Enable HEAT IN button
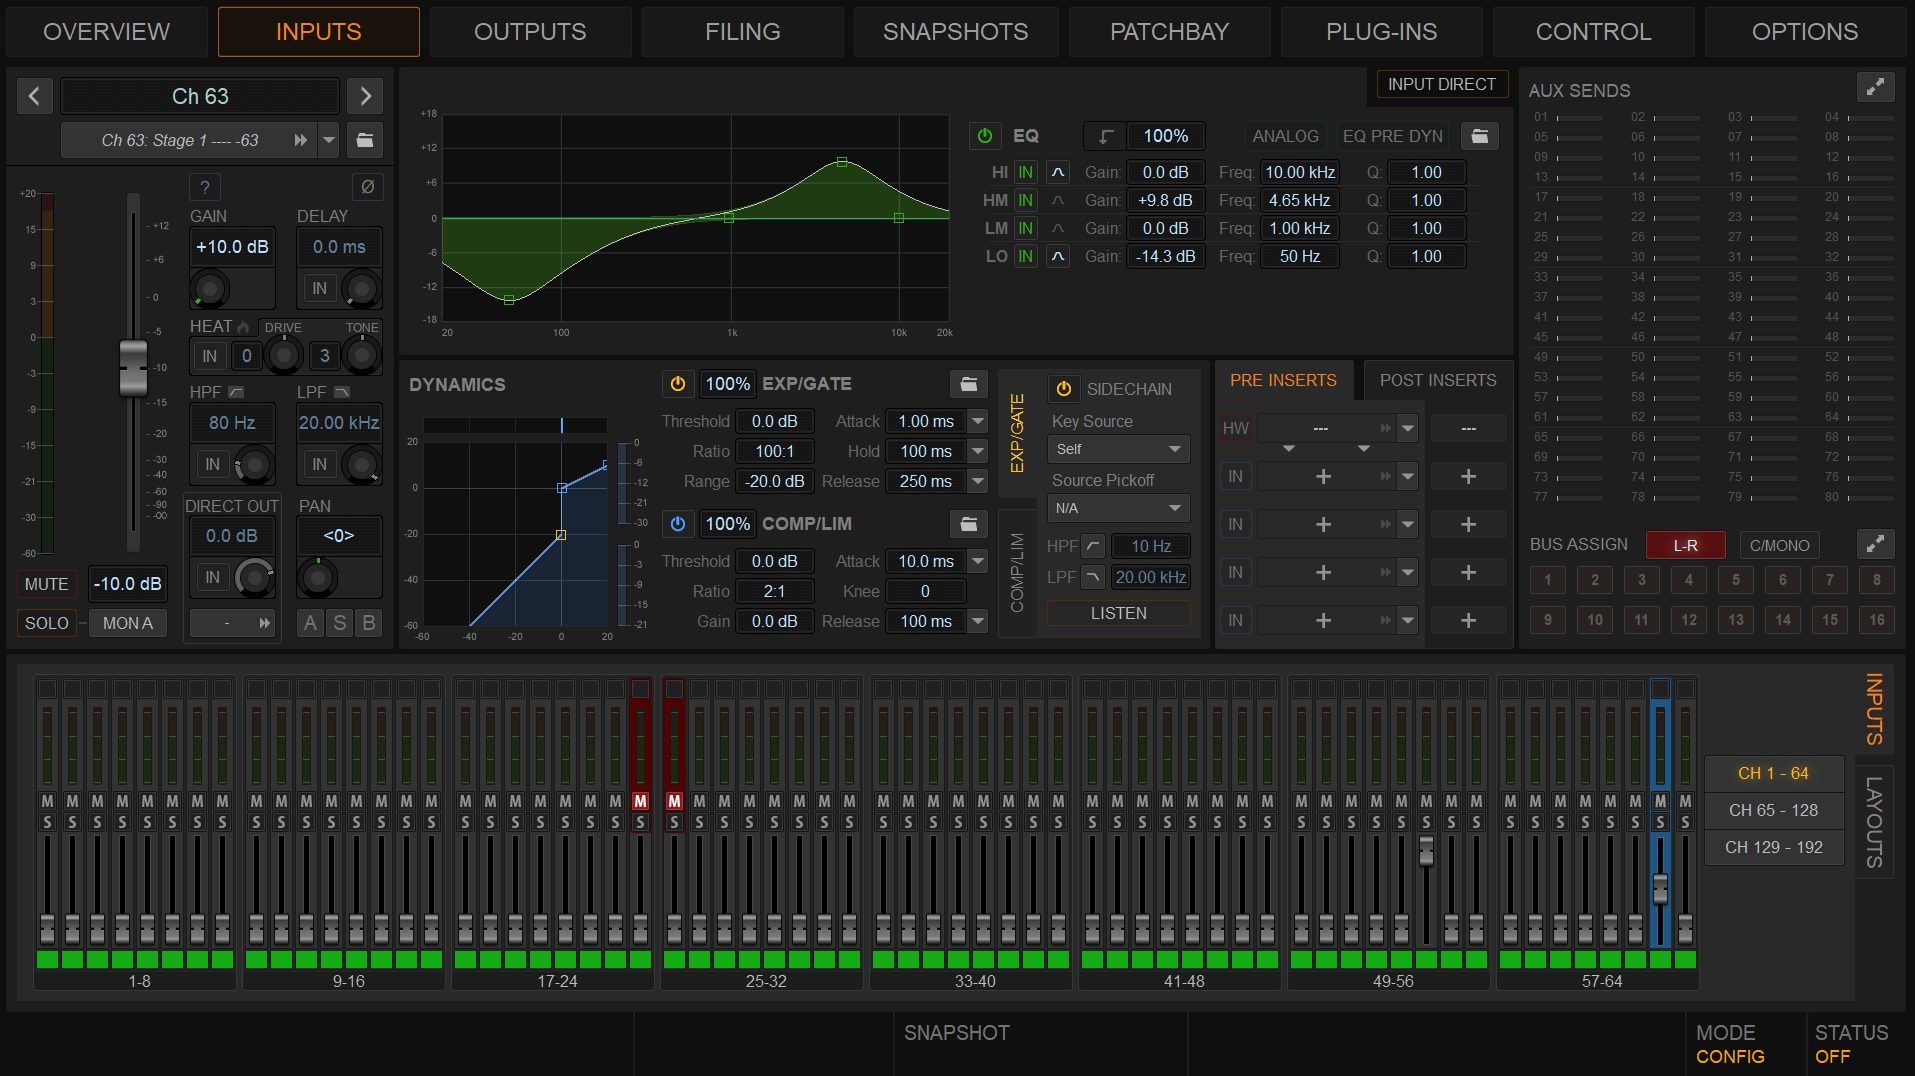1915x1076 pixels. click(209, 356)
